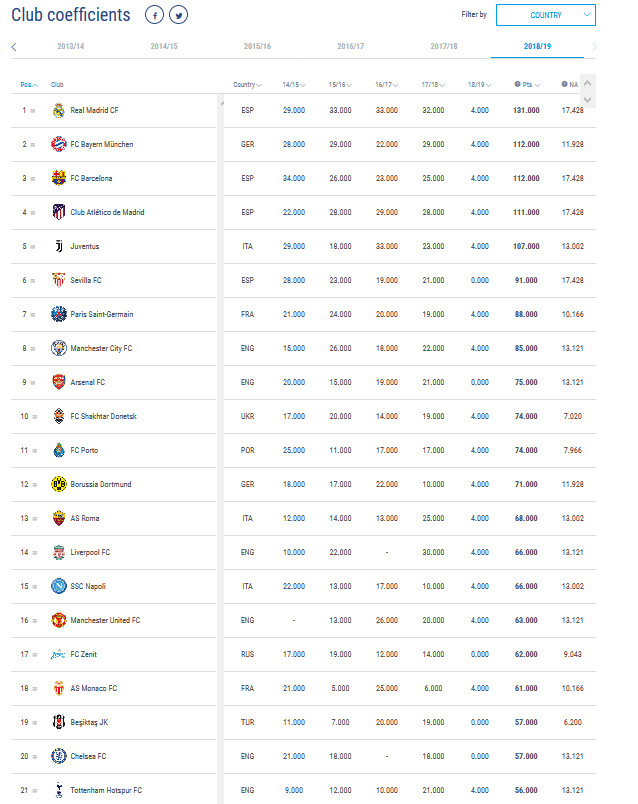This screenshot has width=638, height=804.
Task: Open the Filter by COUNTRY dropdown
Action: (545, 15)
